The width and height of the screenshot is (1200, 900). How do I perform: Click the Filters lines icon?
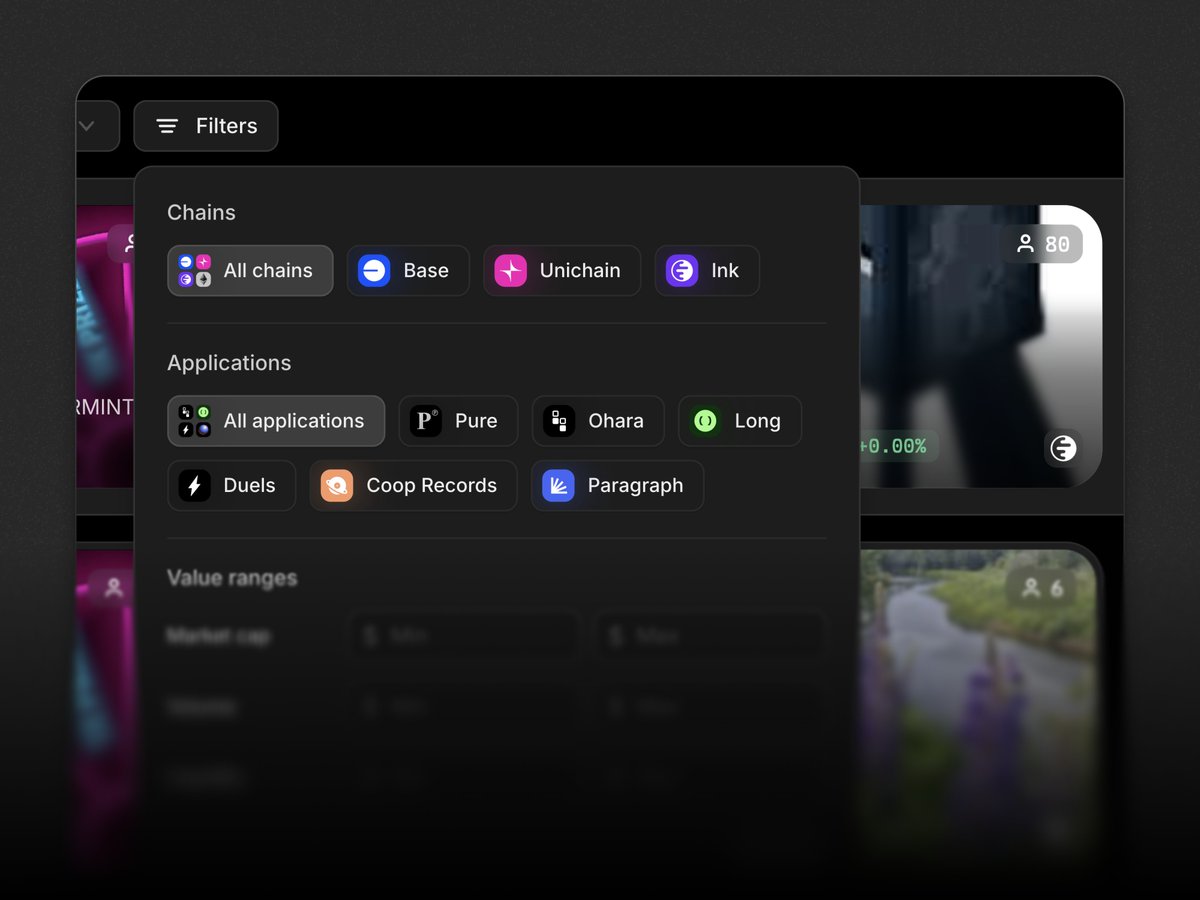(x=167, y=126)
